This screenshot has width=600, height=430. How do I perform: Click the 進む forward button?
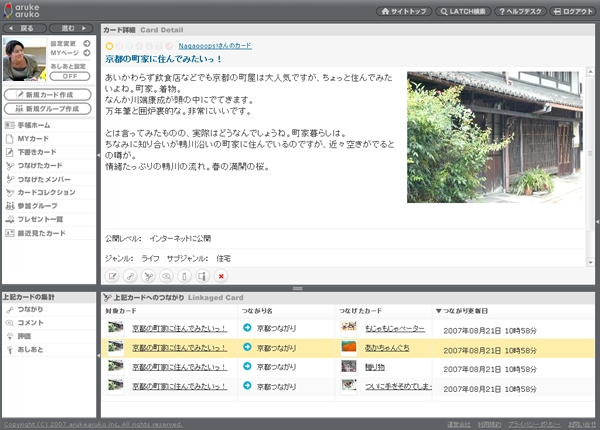point(71,28)
